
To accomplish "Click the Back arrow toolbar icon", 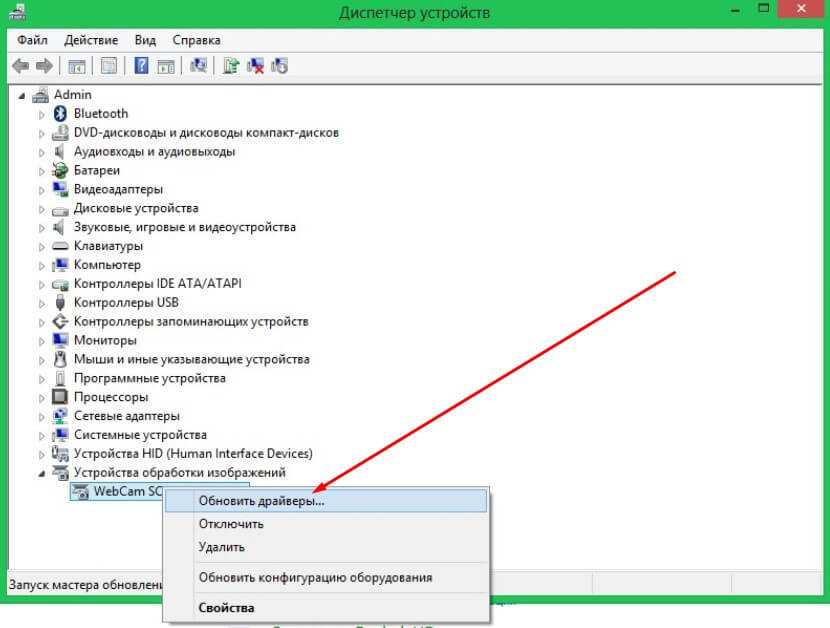I will 20,66.
